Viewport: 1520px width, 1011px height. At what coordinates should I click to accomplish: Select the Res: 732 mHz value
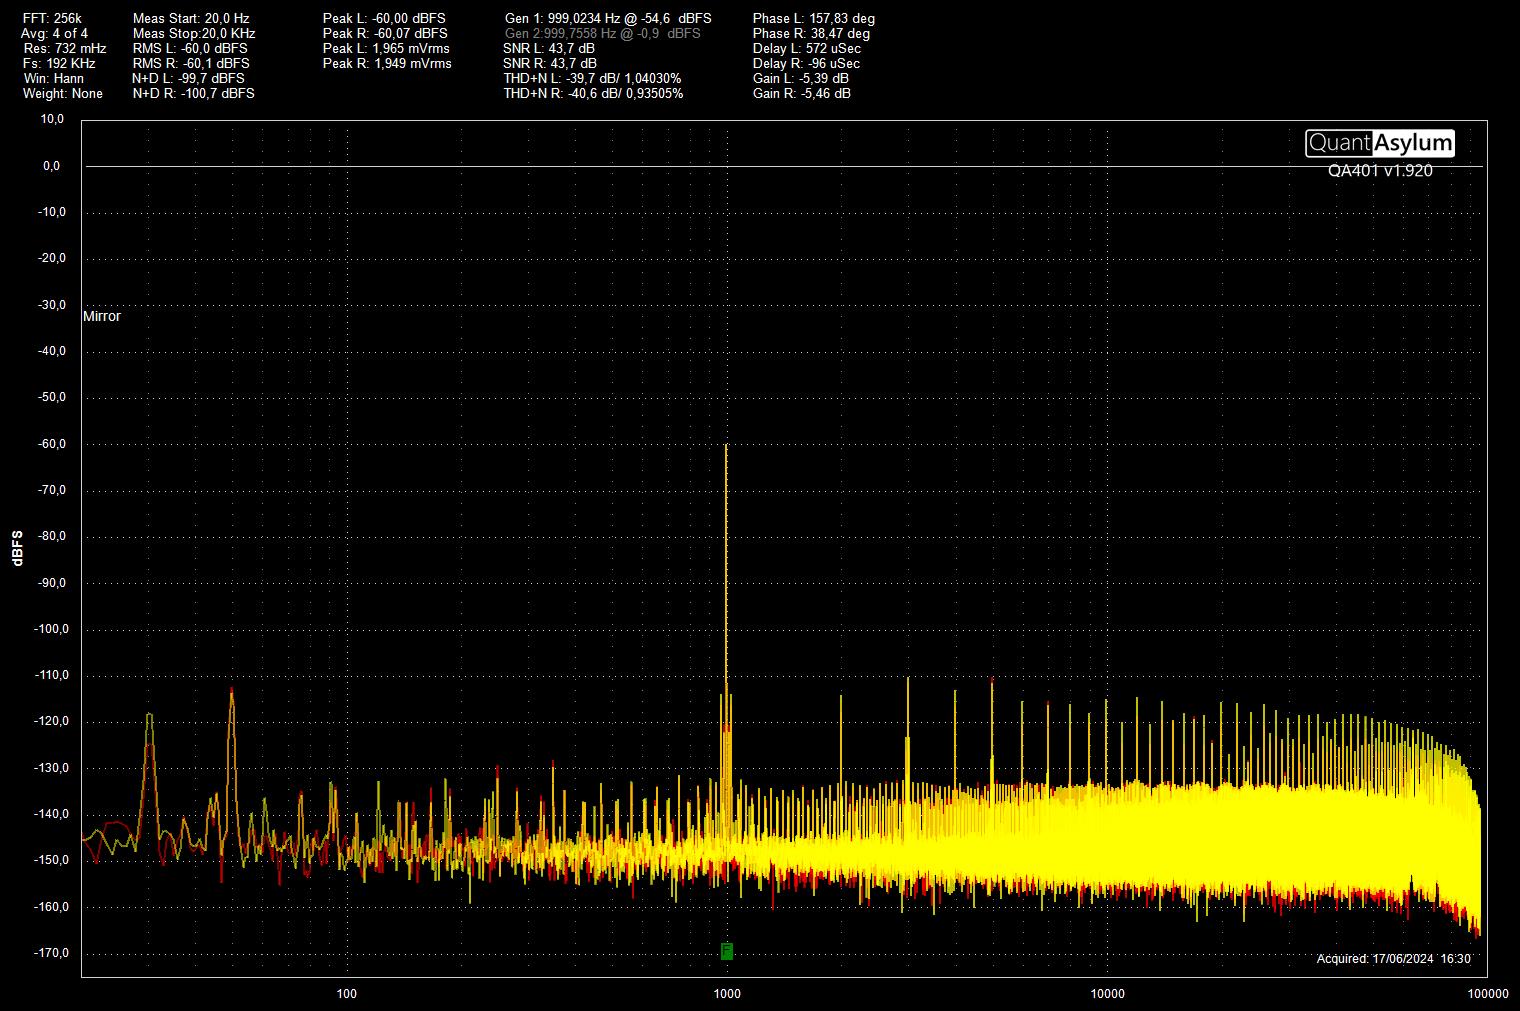[64, 48]
